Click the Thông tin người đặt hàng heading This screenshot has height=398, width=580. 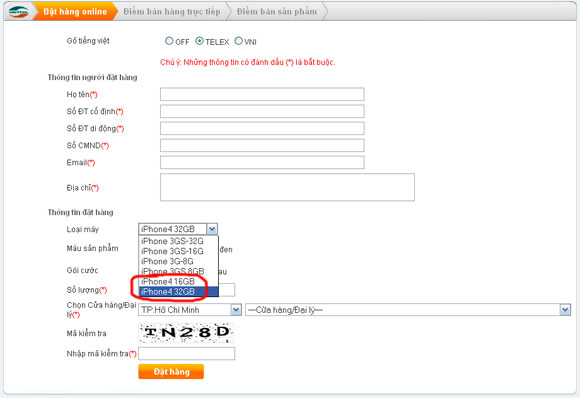[x=92, y=77]
